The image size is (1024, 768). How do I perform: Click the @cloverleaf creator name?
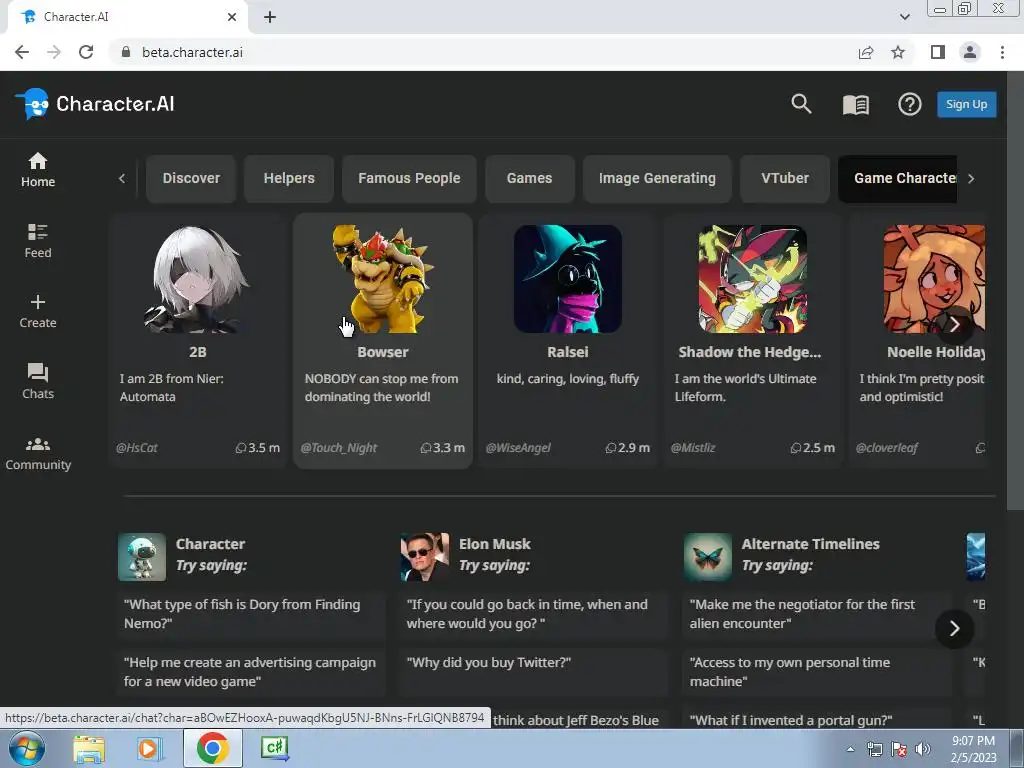click(x=887, y=448)
